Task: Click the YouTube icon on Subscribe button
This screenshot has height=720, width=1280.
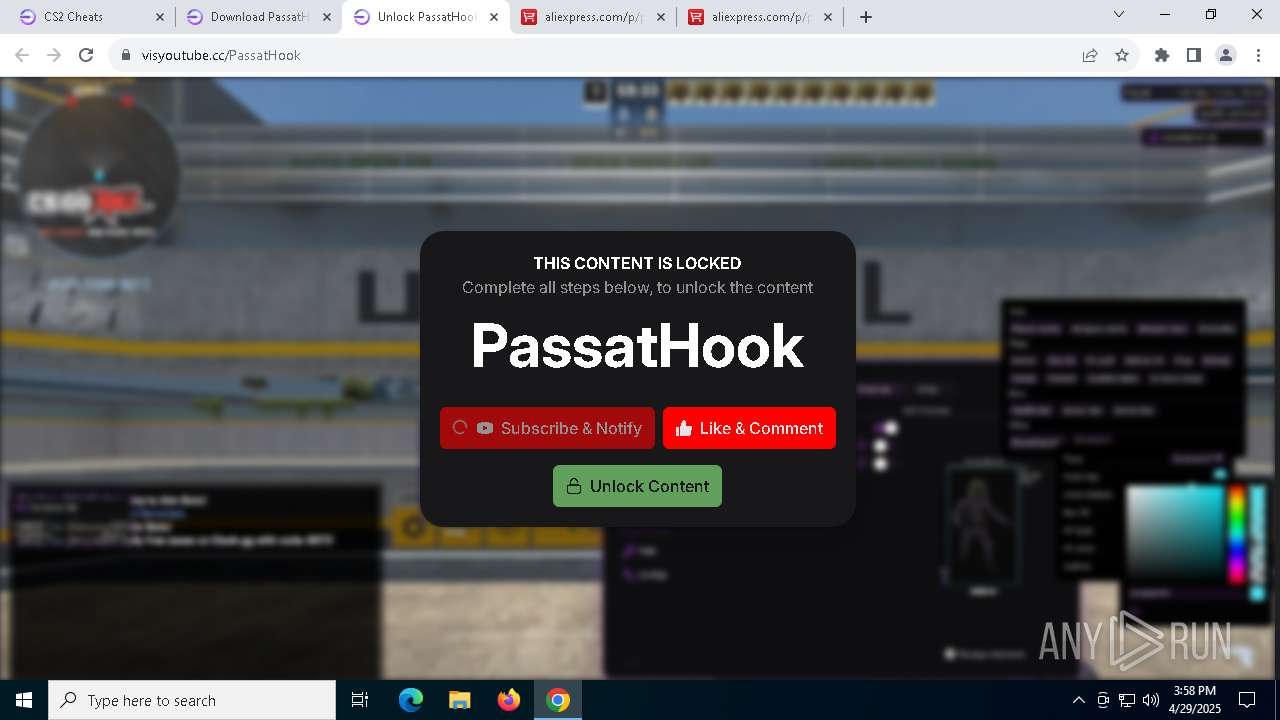Action: 485,428
